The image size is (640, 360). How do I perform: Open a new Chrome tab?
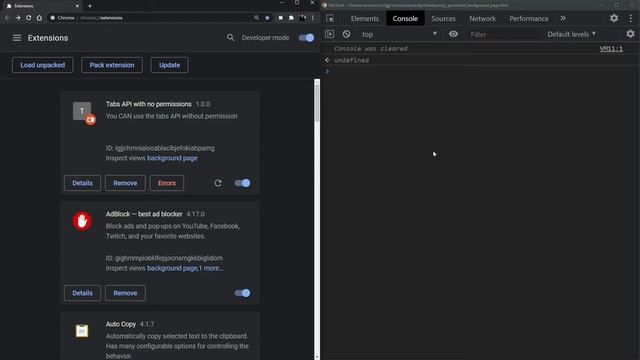(90, 6)
